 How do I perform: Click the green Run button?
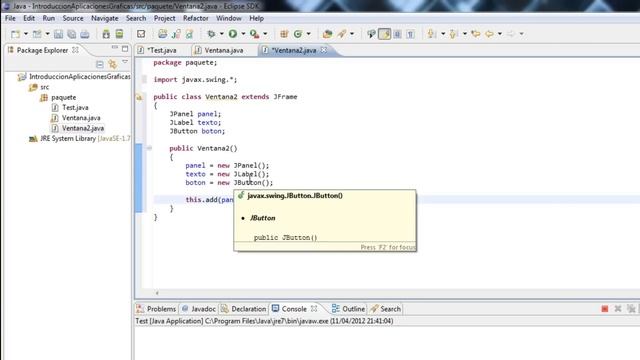tap(233, 34)
